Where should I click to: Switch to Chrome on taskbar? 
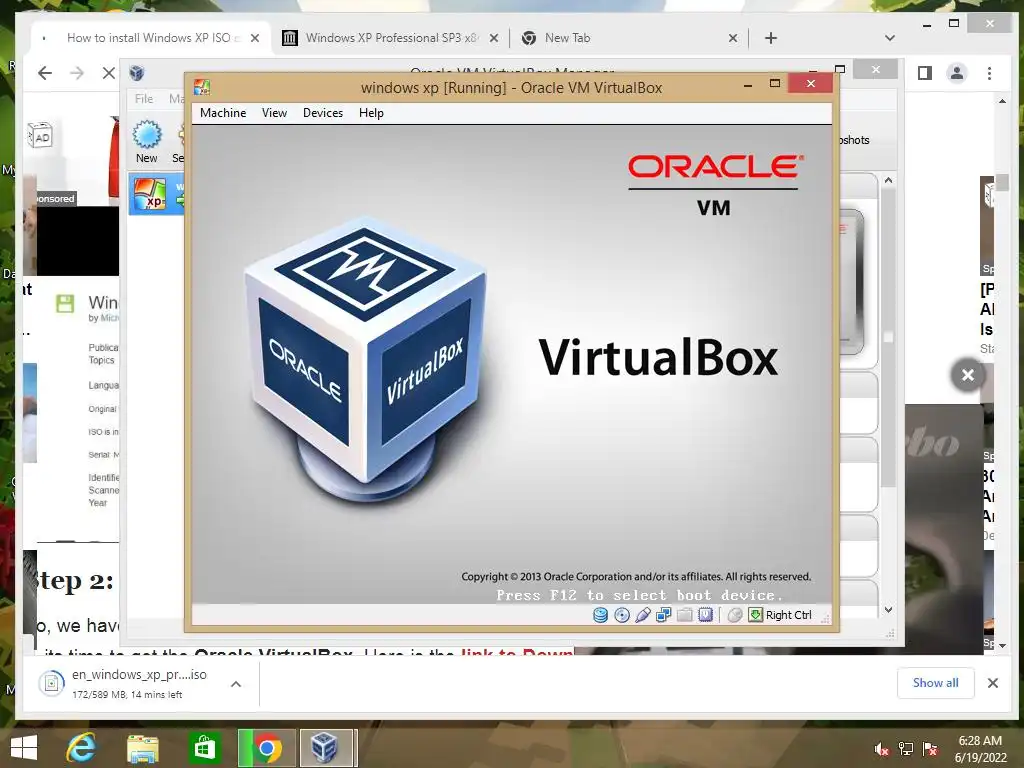(x=266, y=748)
